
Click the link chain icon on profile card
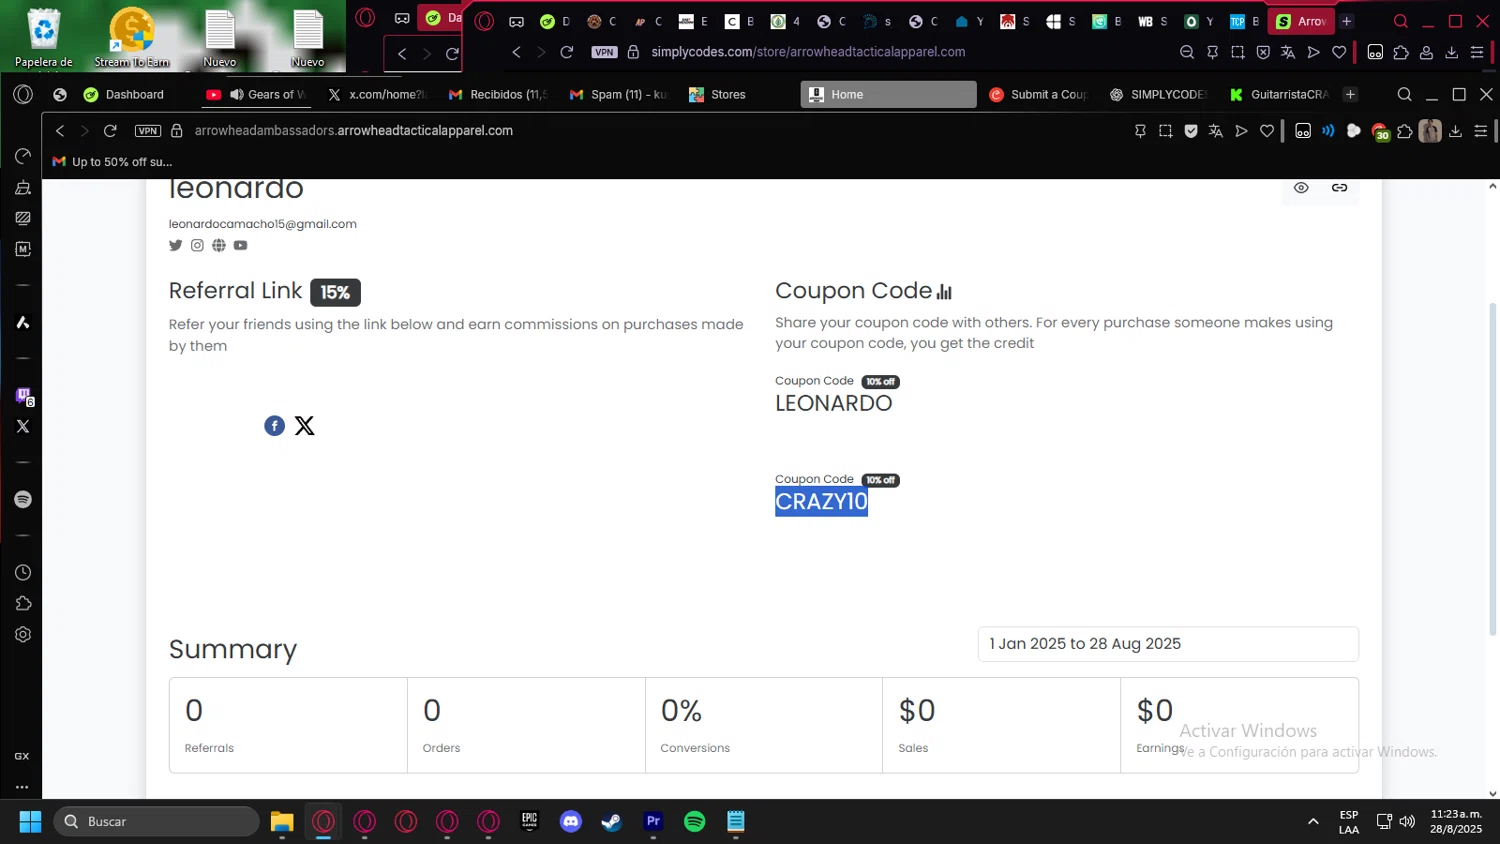point(1339,188)
